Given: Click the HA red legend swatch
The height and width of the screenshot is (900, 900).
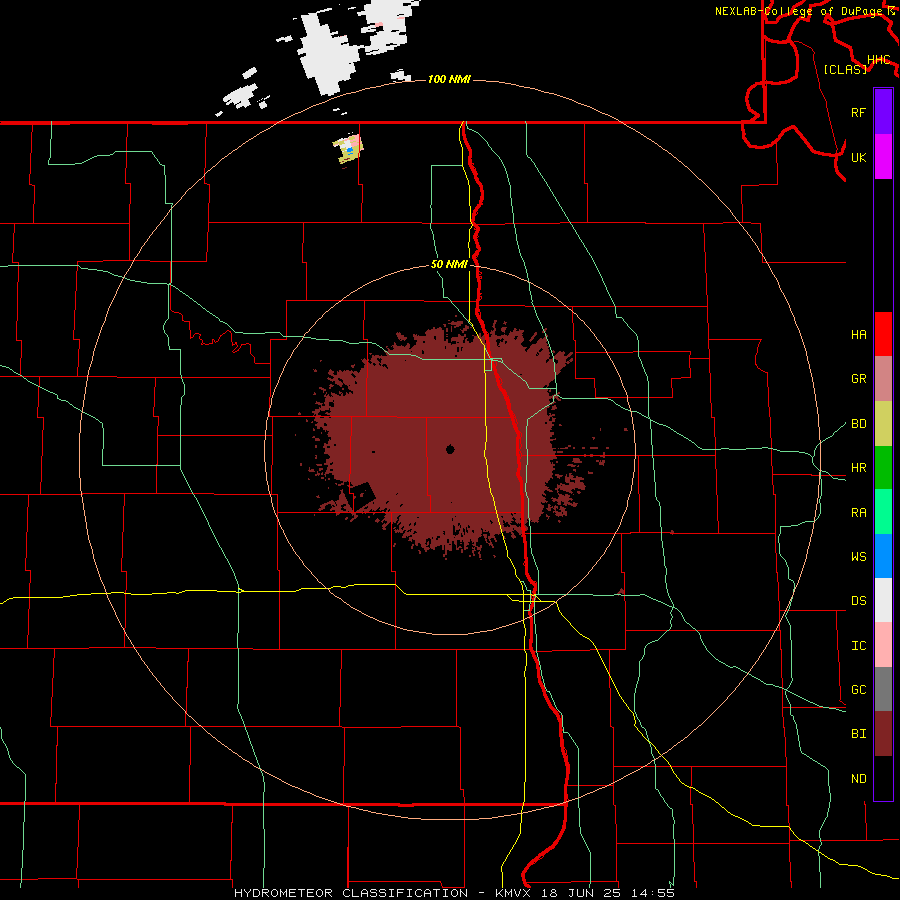Looking at the screenshot, I should click(883, 334).
